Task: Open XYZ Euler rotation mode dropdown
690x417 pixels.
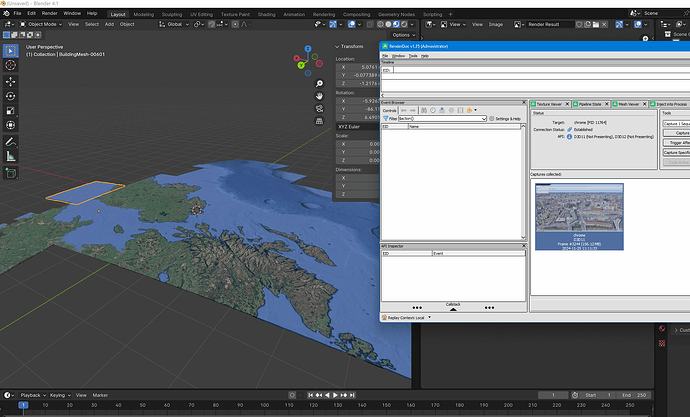Action: click(x=357, y=127)
